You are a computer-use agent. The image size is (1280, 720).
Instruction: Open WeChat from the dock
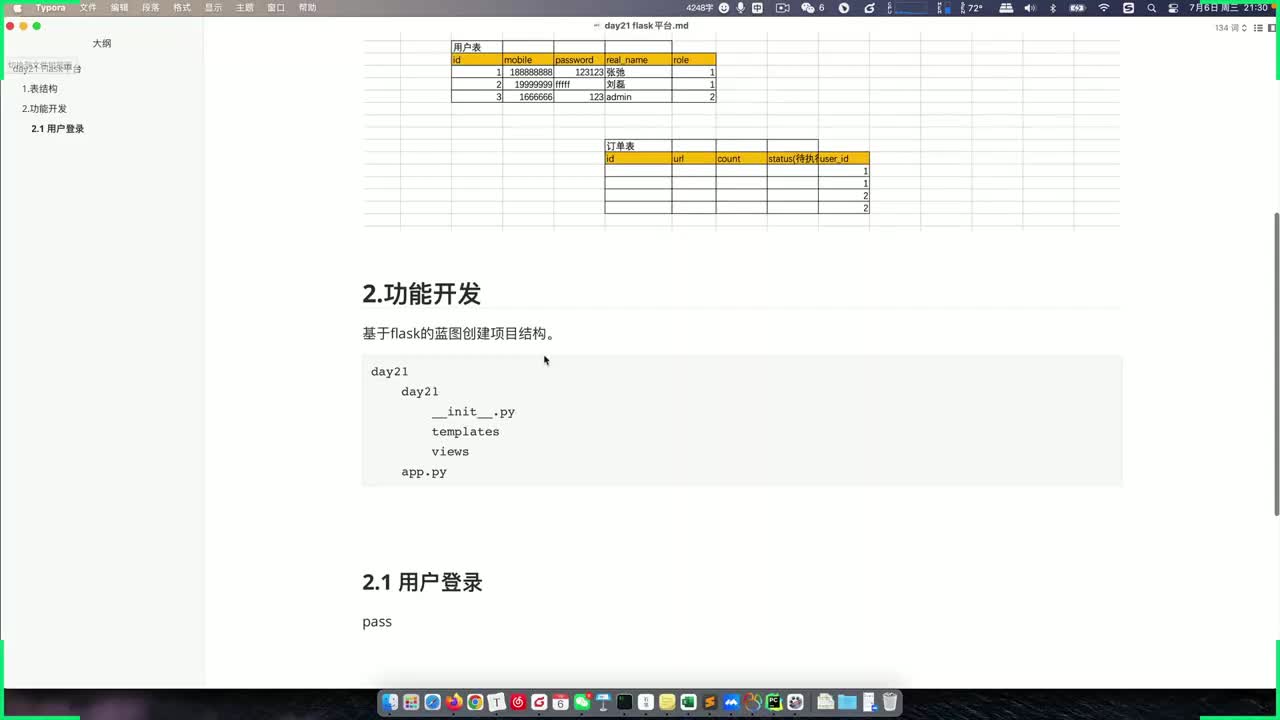pyautogui.click(x=582, y=702)
